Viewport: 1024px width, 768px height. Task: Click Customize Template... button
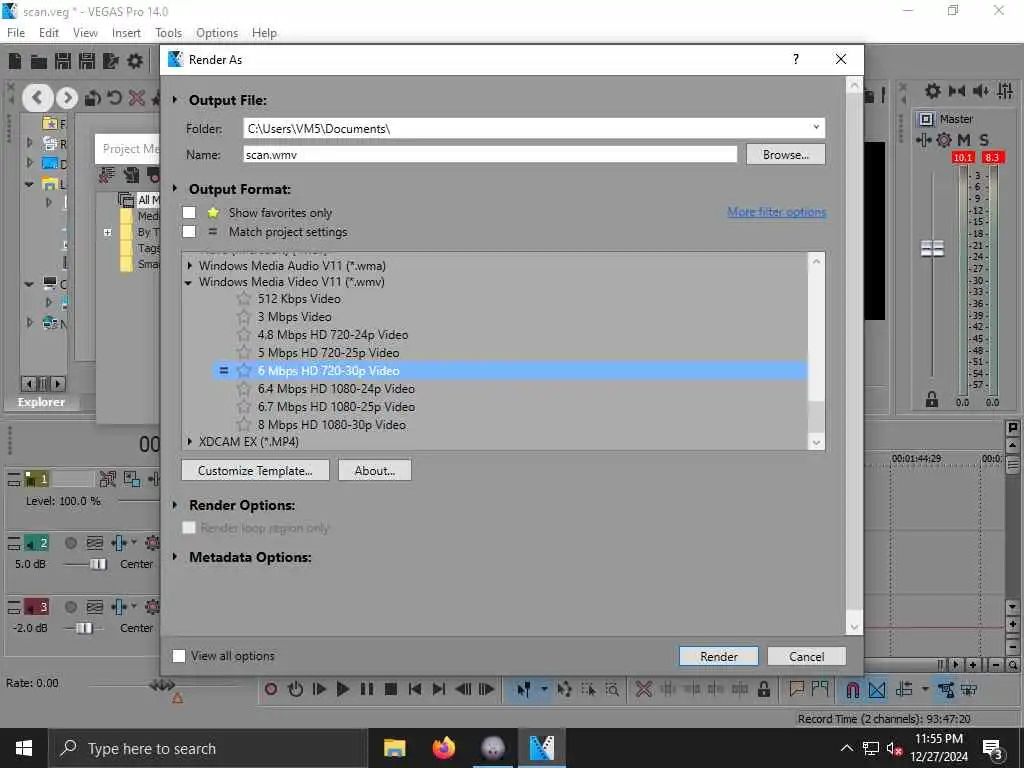click(x=255, y=470)
